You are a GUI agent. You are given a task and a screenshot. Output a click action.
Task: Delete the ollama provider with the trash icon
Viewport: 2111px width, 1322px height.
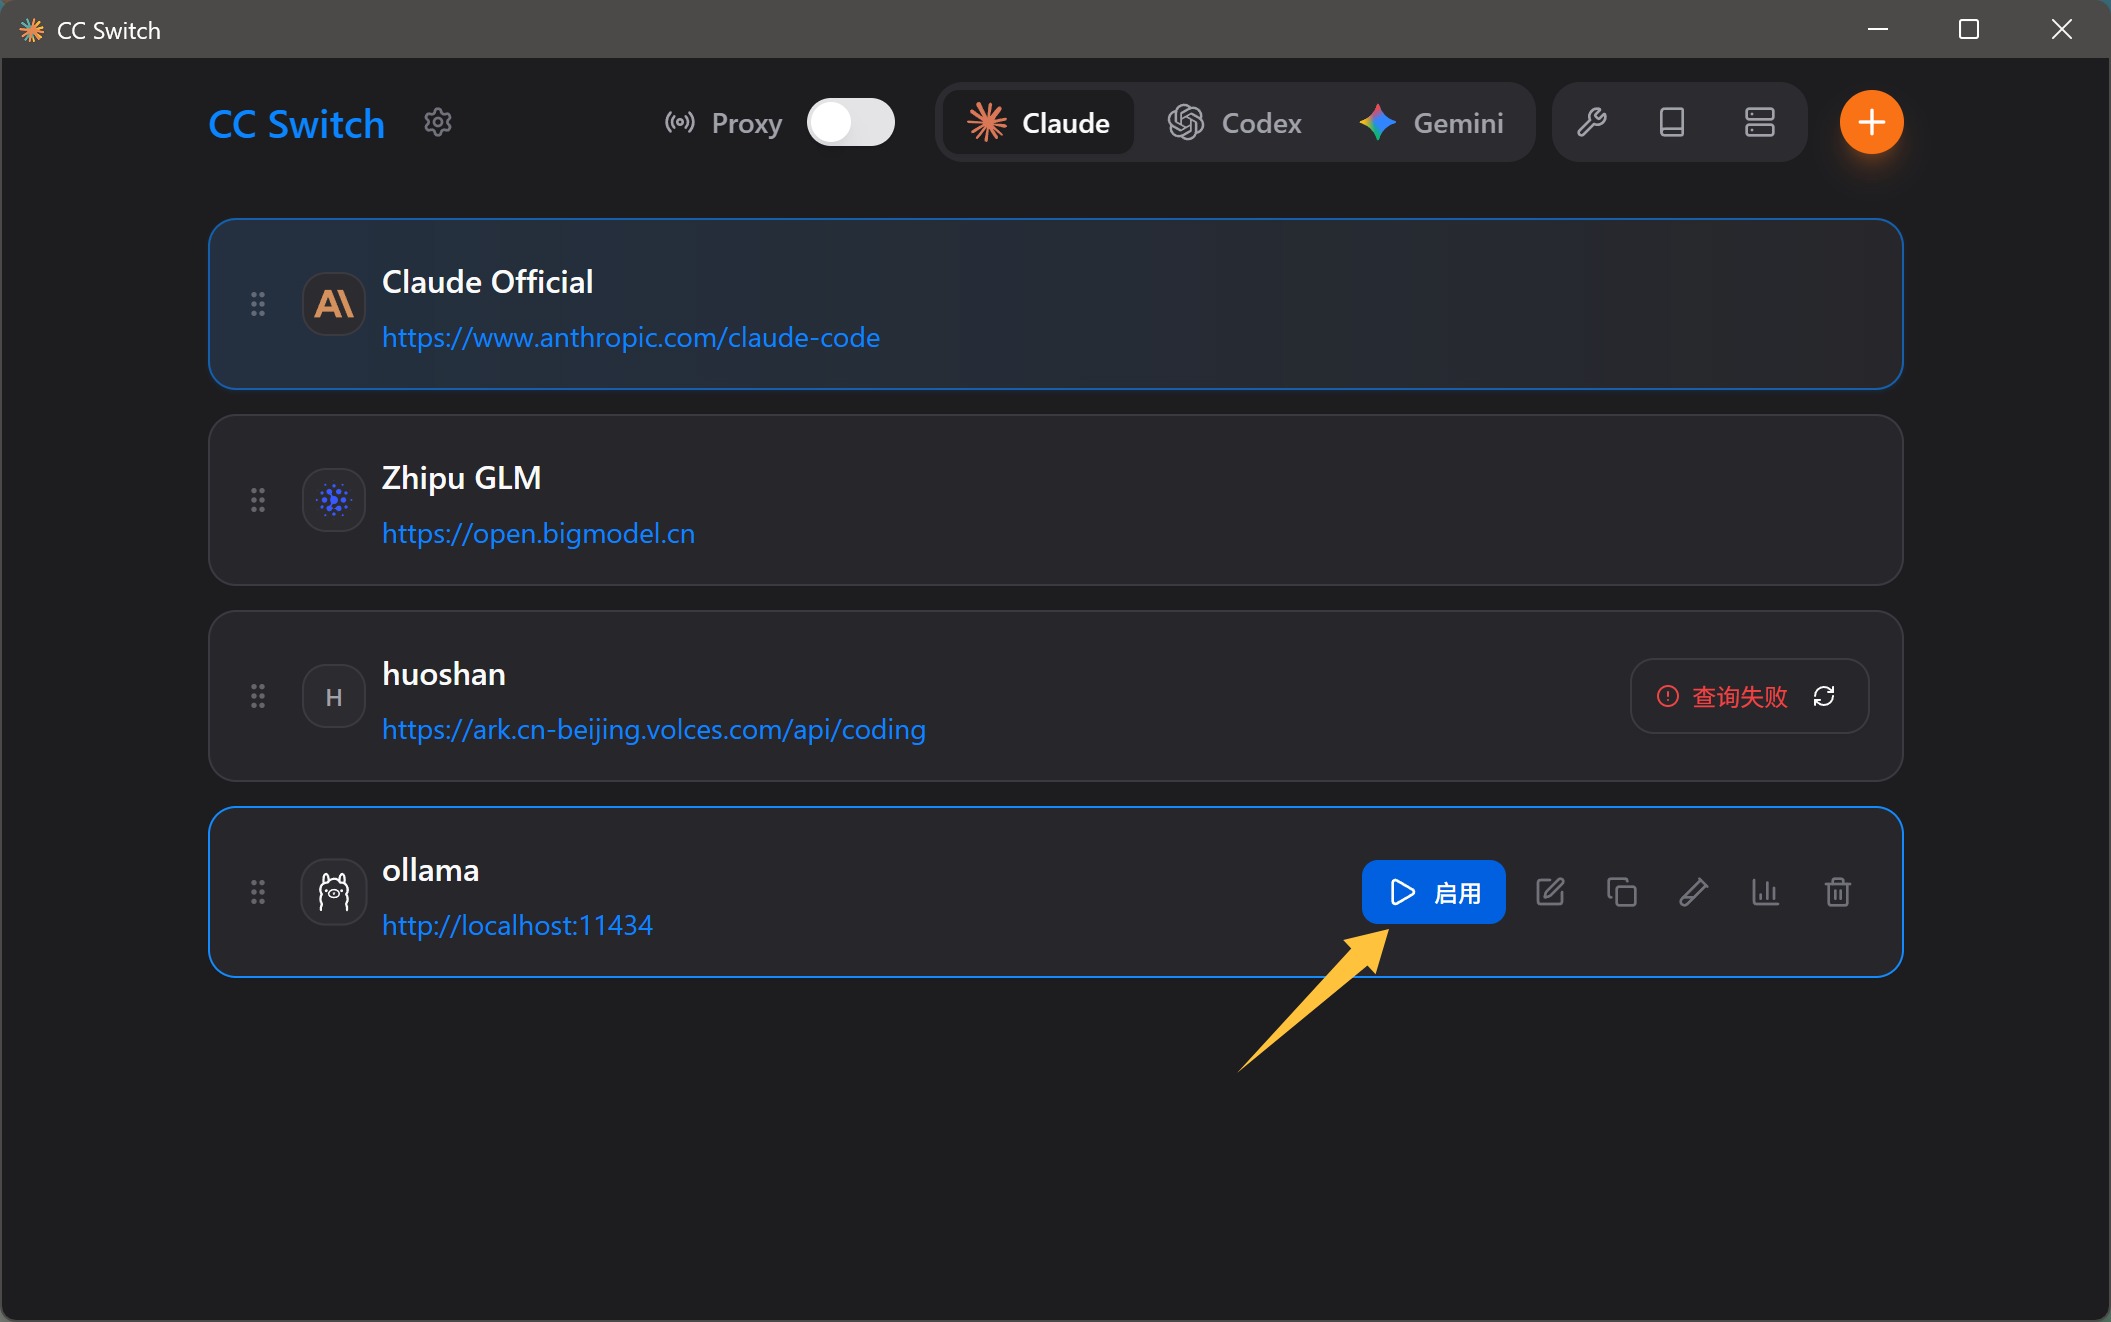[x=1837, y=892]
